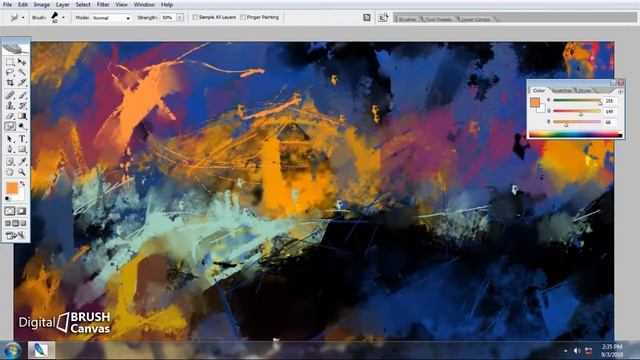Switch to Quick Mask mode
The width and height of the screenshot is (640, 360).
[x=22, y=211]
